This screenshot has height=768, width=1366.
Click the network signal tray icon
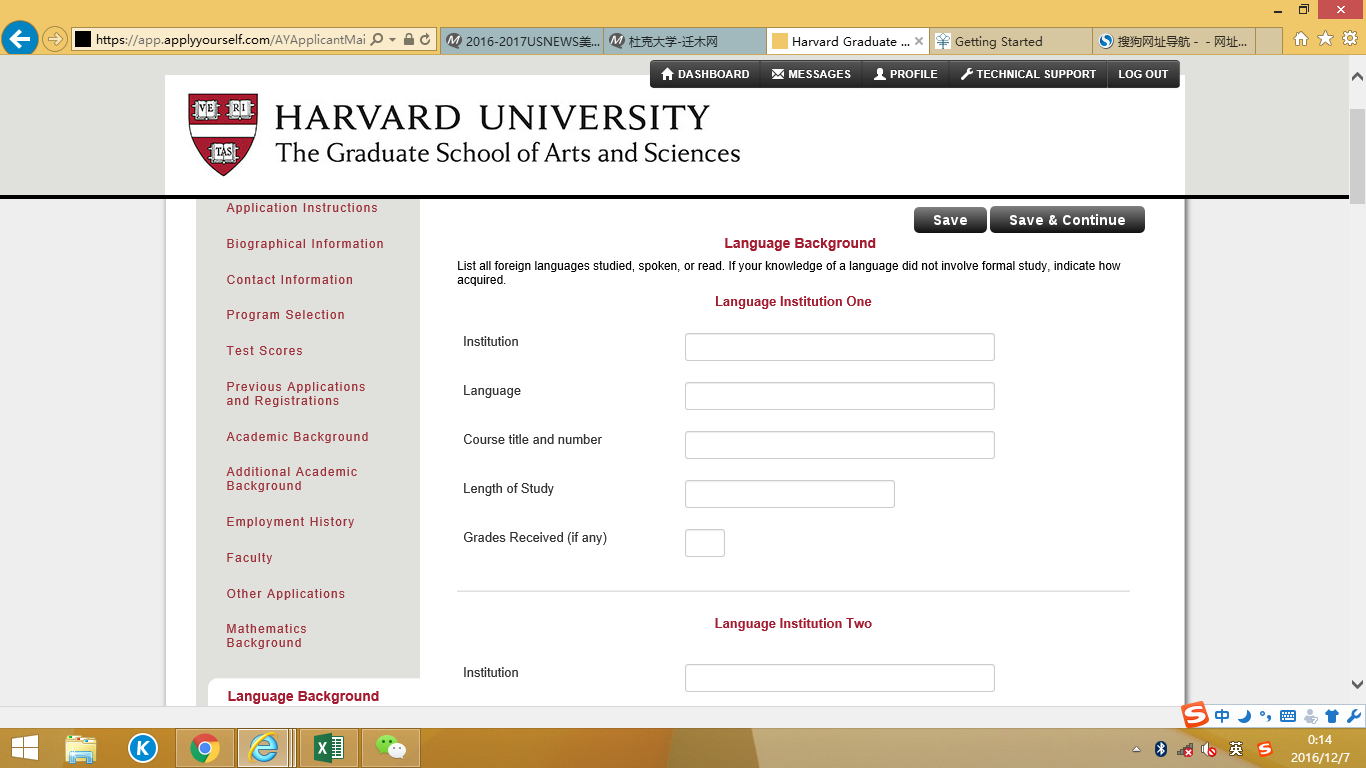(x=1185, y=748)
